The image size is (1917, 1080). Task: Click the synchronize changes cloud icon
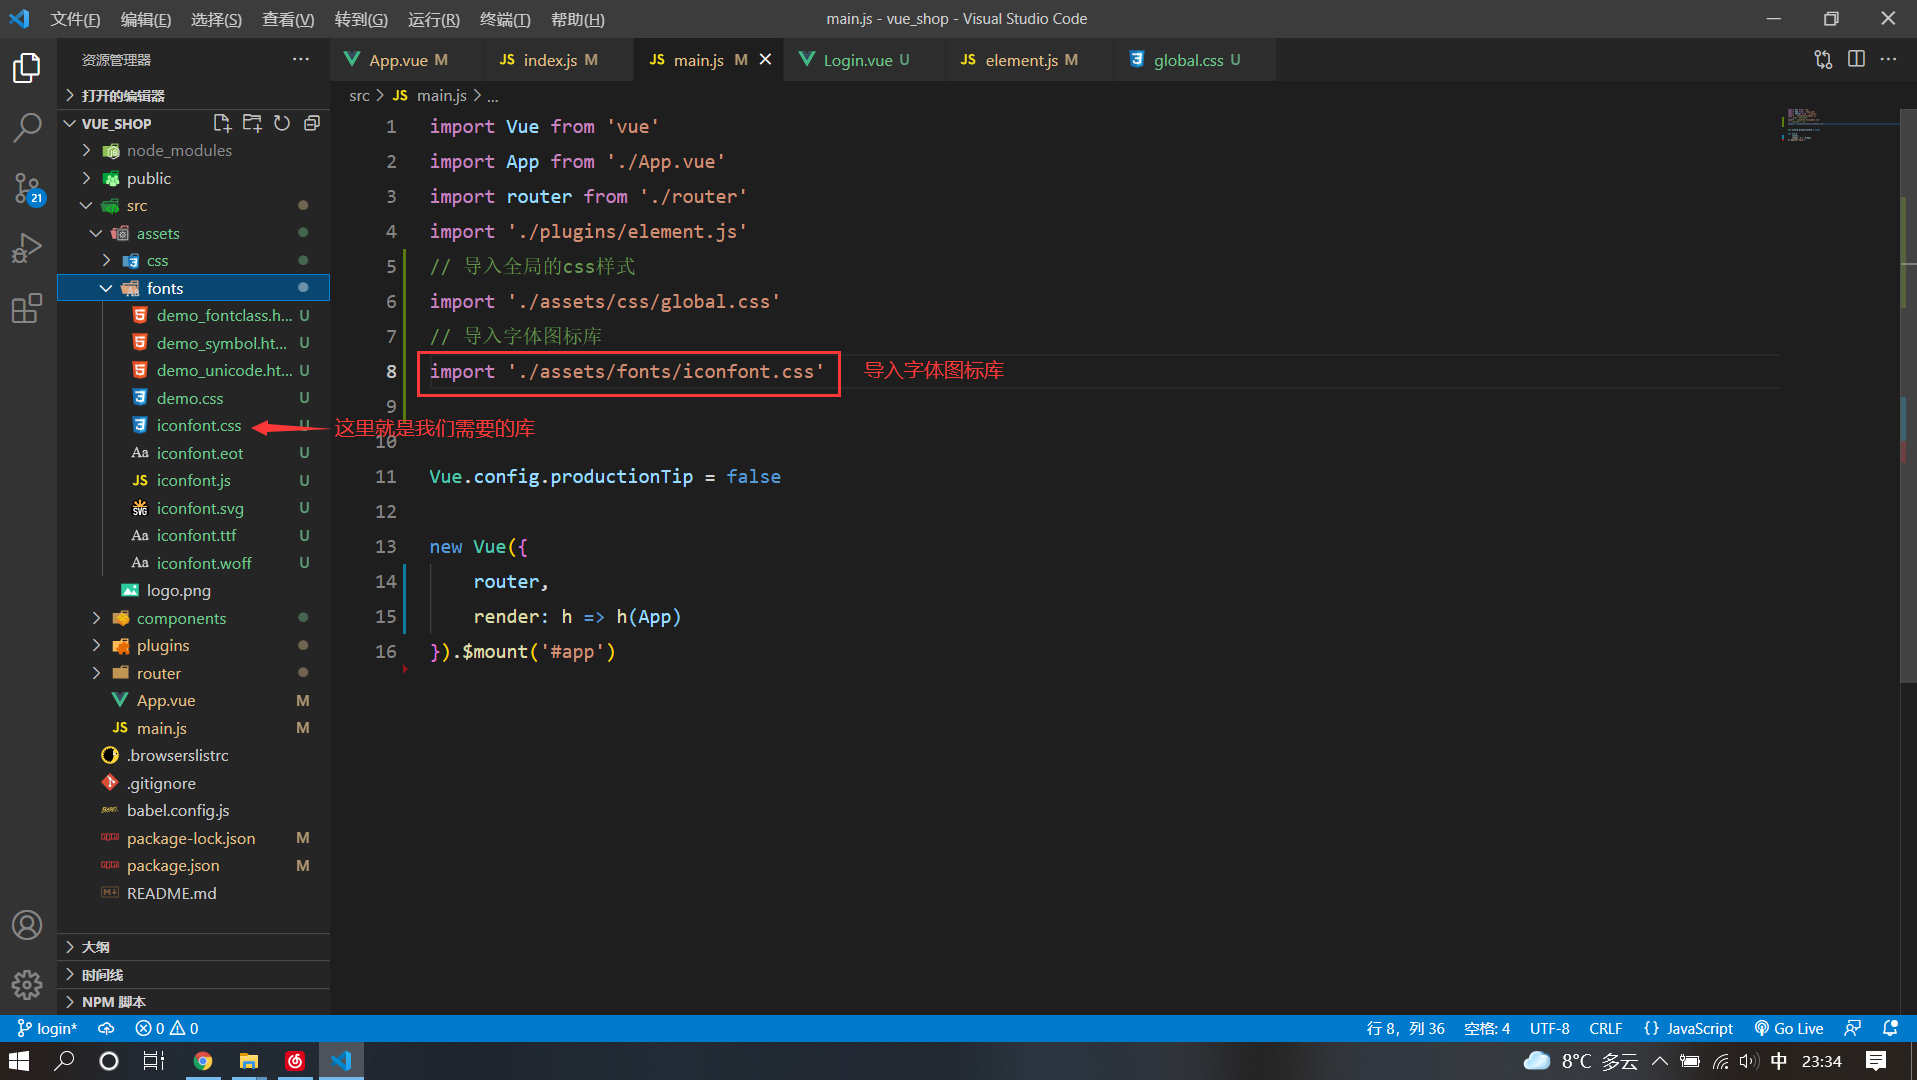tap(106, 1028)
